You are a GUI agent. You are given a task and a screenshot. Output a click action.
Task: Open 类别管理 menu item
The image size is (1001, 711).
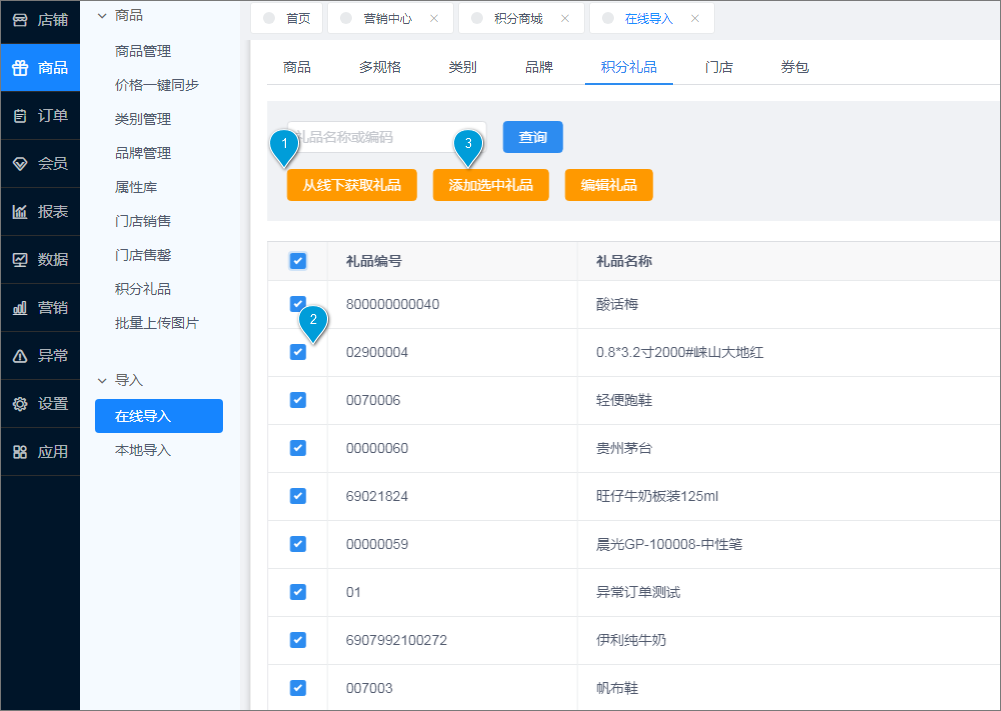[x=143, y=119]
